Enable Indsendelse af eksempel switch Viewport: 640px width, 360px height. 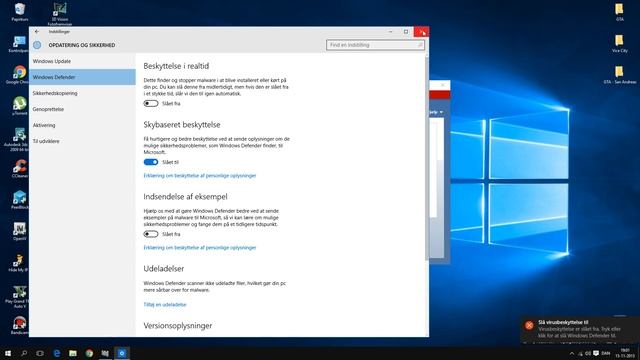tap(151, 234)
